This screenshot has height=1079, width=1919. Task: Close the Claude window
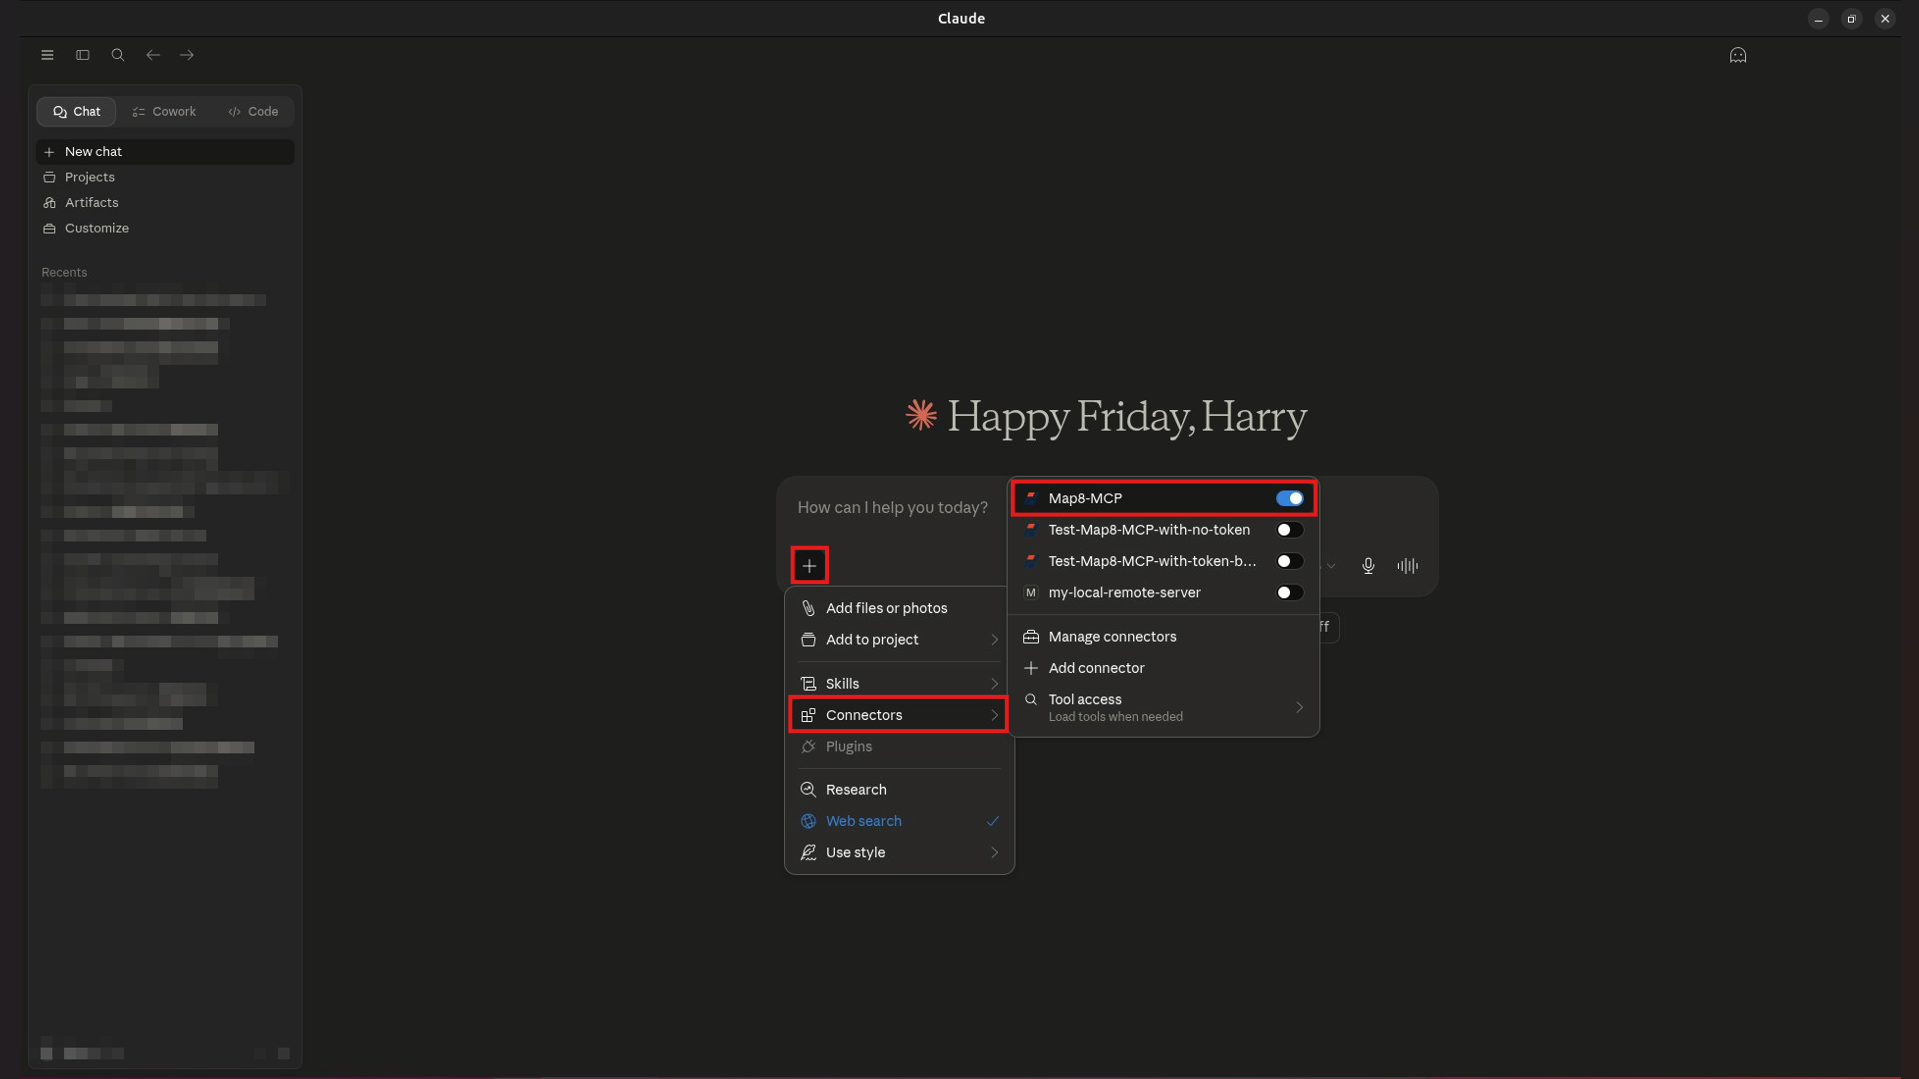coord(1884,19)
